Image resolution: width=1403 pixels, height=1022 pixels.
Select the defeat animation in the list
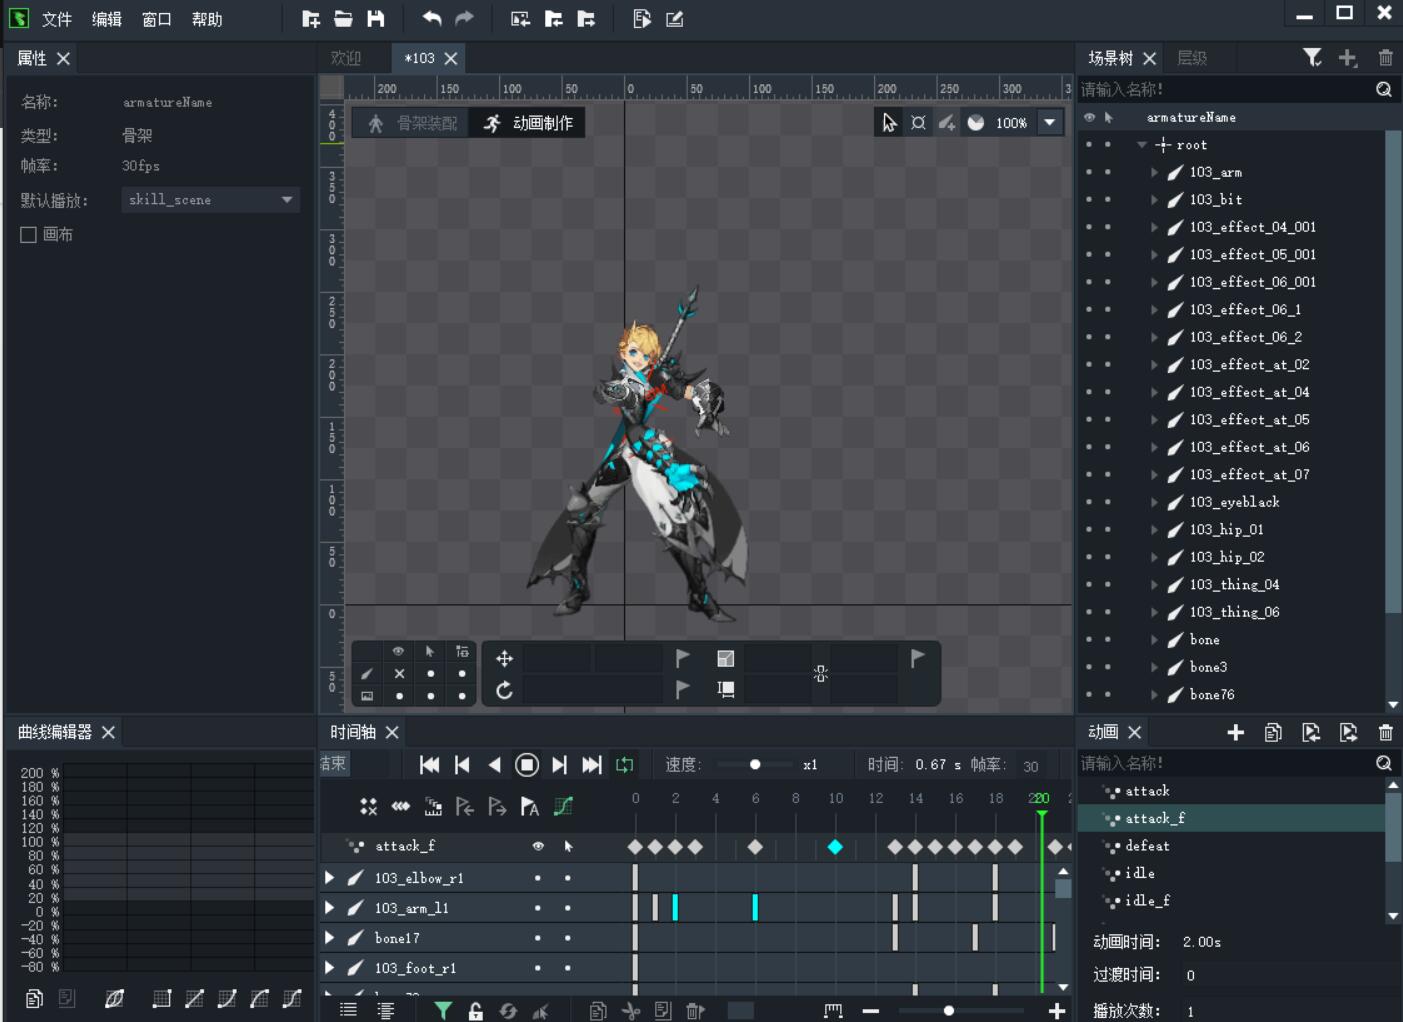coord(1147,846)
